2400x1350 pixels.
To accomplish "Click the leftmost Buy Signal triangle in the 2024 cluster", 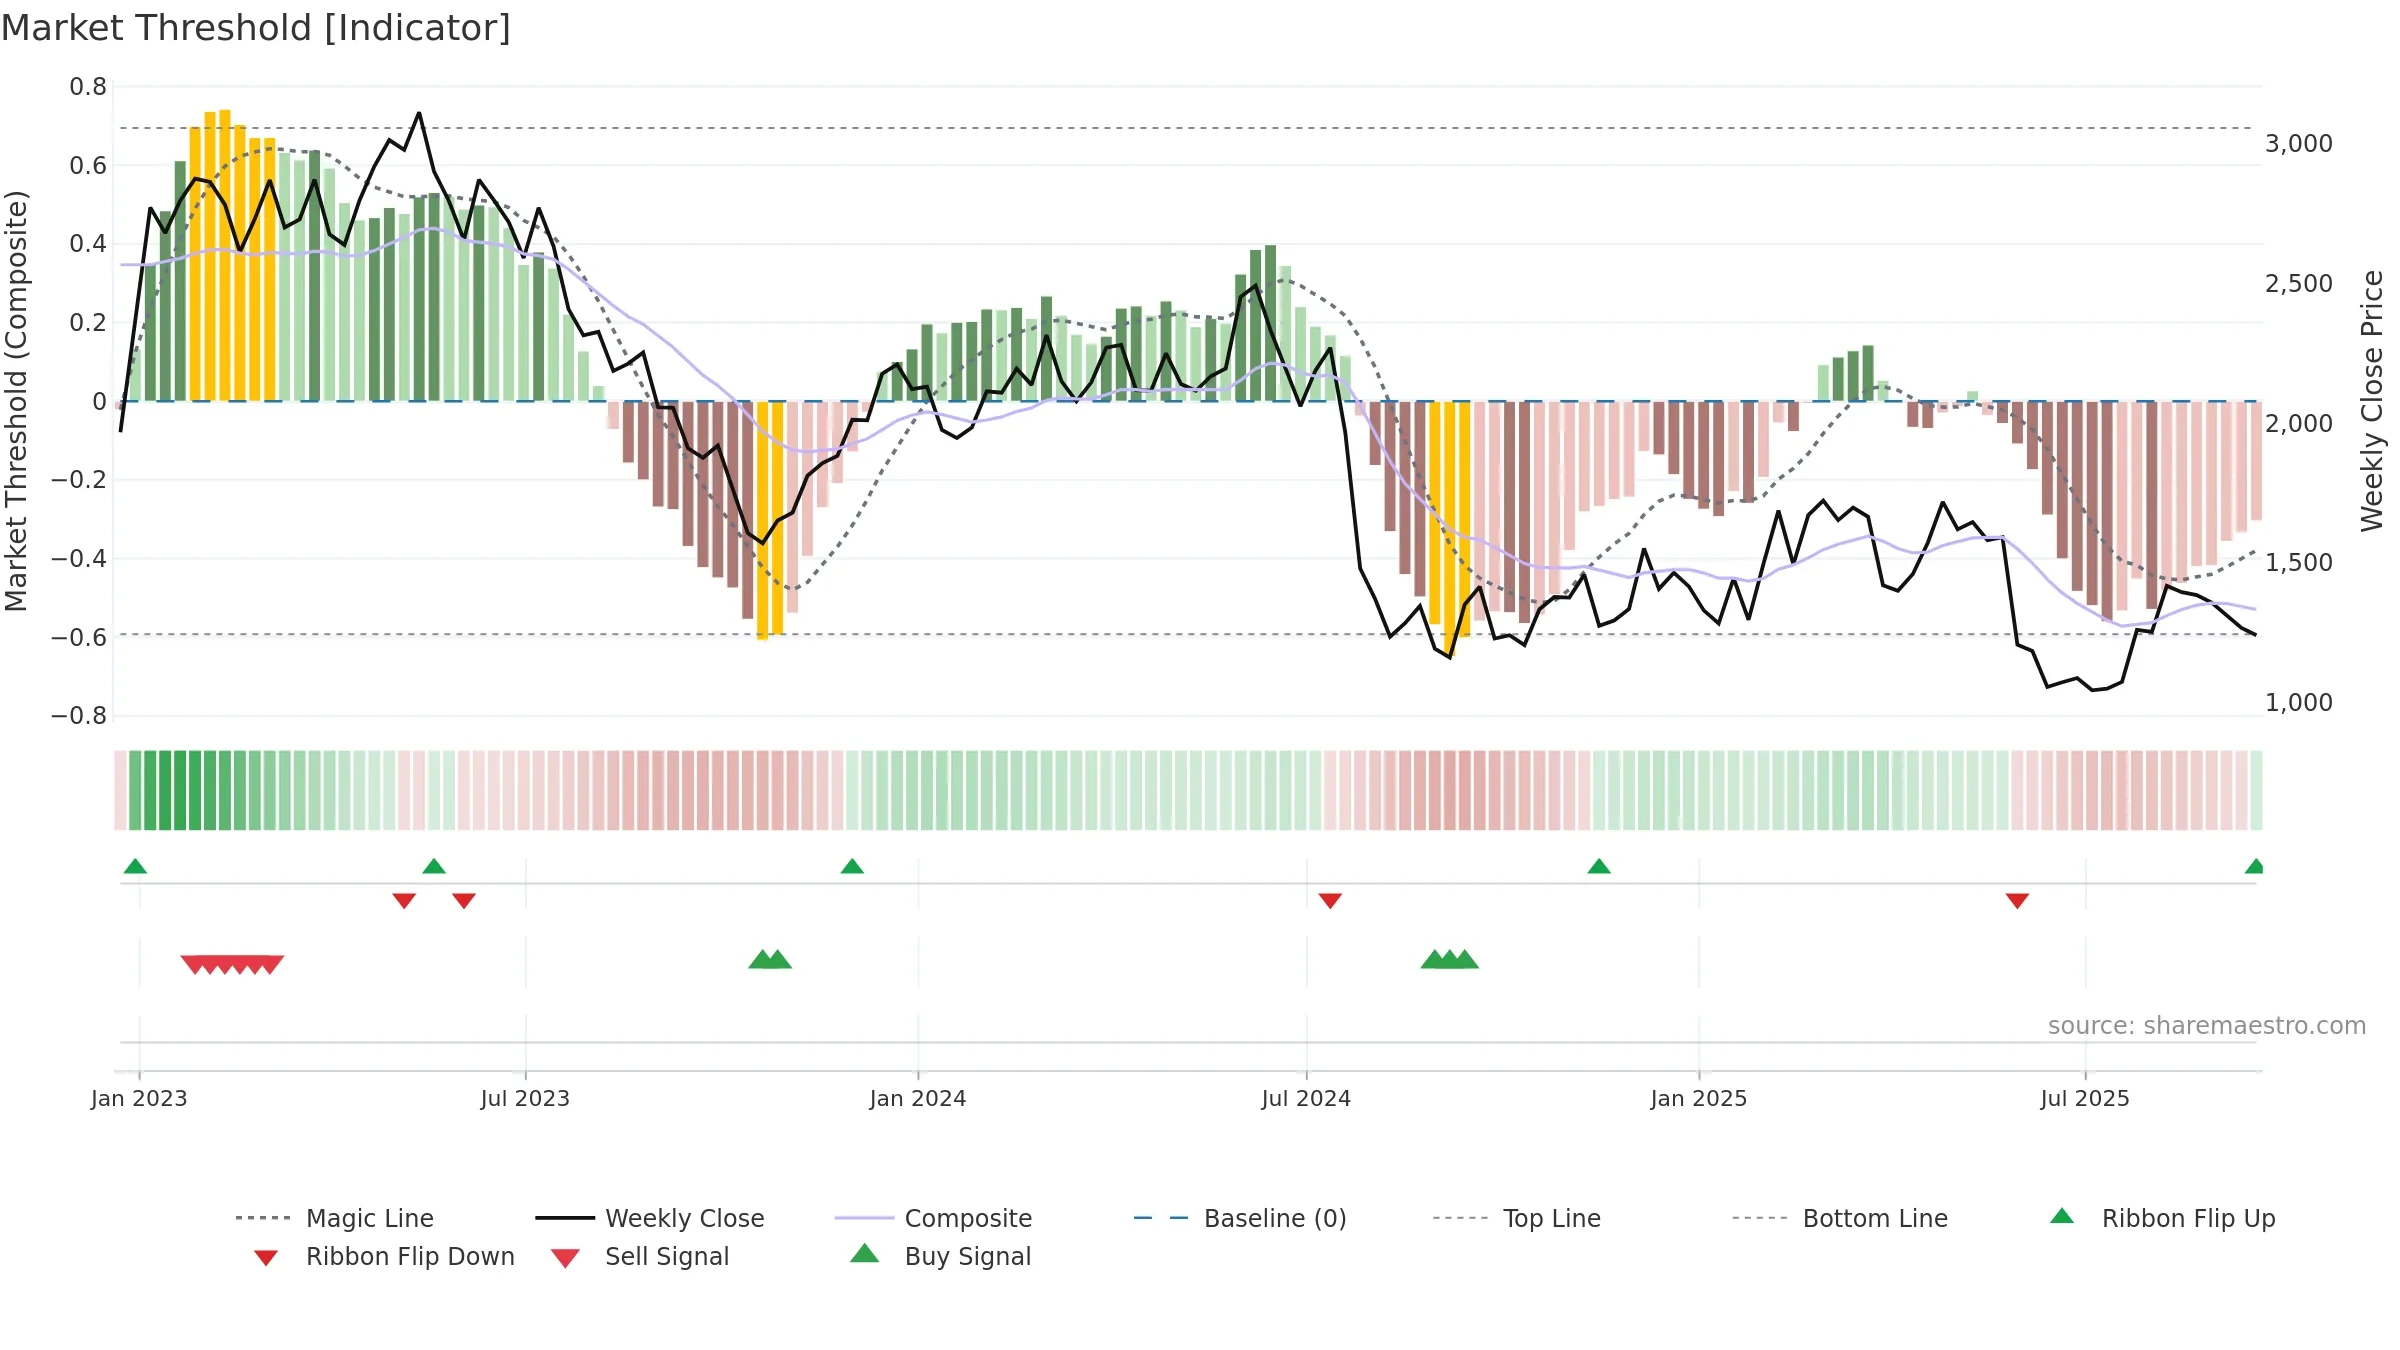I will coord(1434,960).
